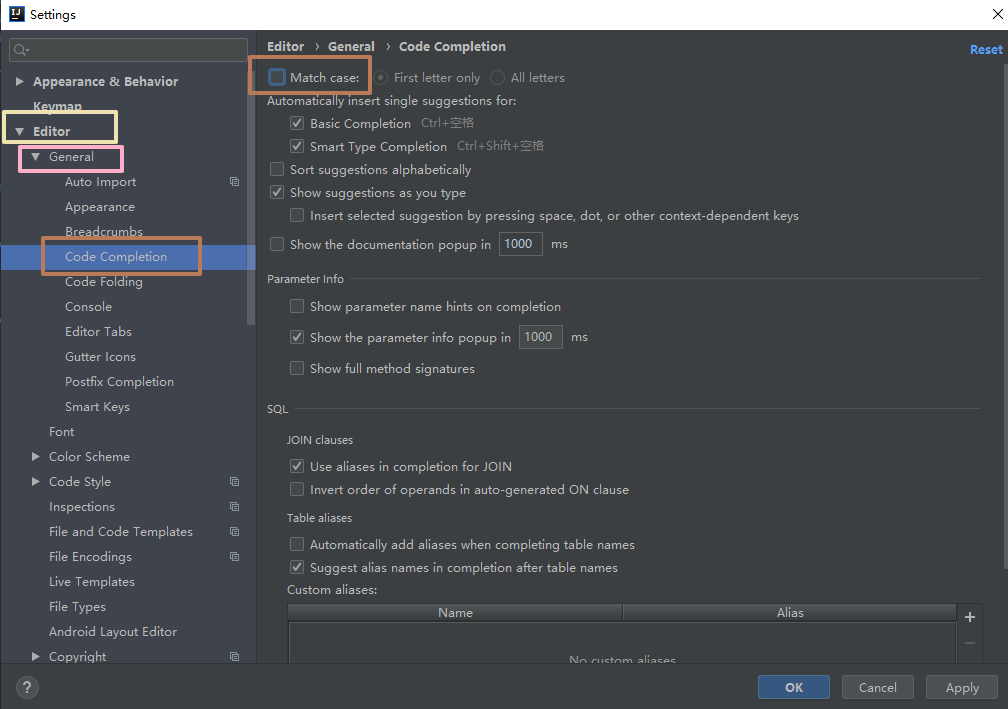
Task: Click the Apply button
Action: (962, 687)
